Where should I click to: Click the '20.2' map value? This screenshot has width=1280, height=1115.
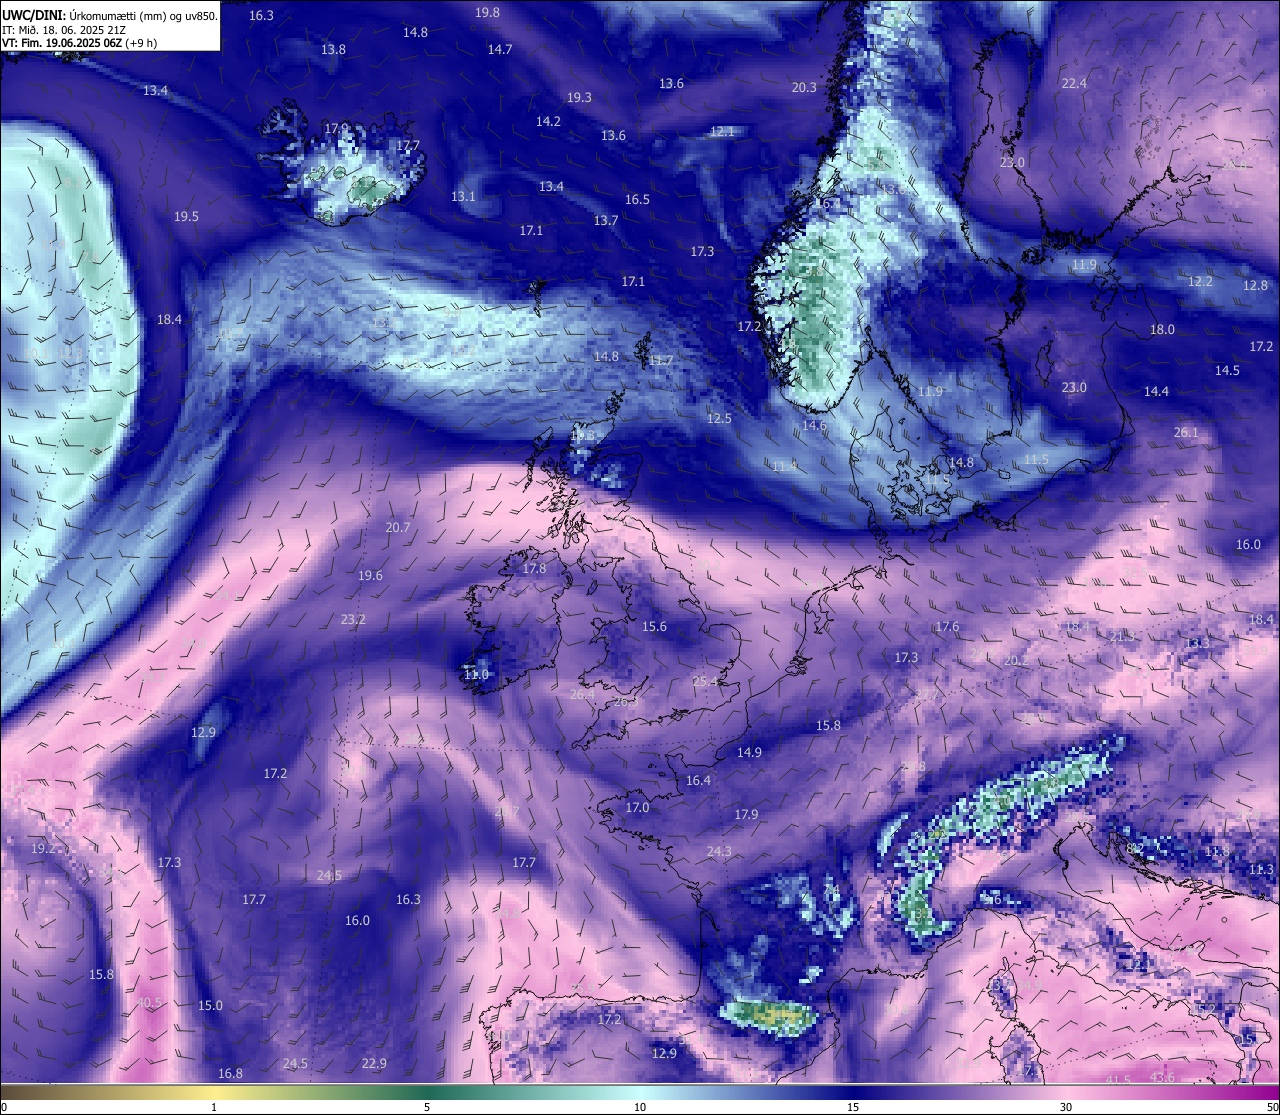pyautogui.click(x=1016, y=660)
